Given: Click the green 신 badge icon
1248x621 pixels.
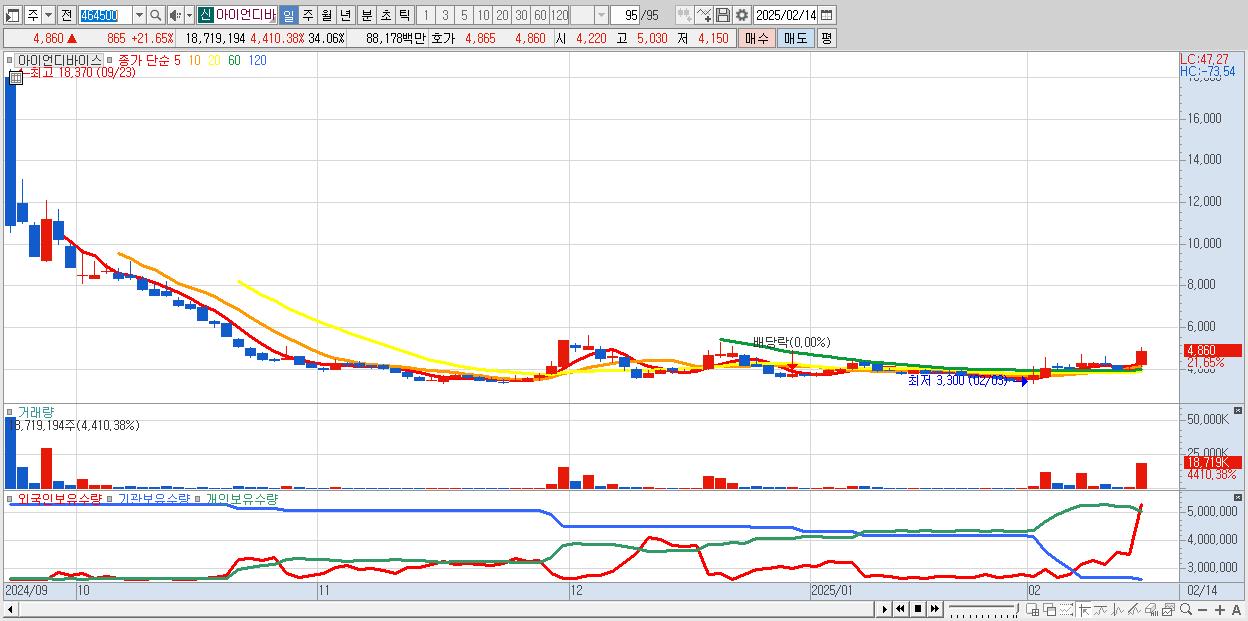Looking at the screenshot, I should coord(205,15).
